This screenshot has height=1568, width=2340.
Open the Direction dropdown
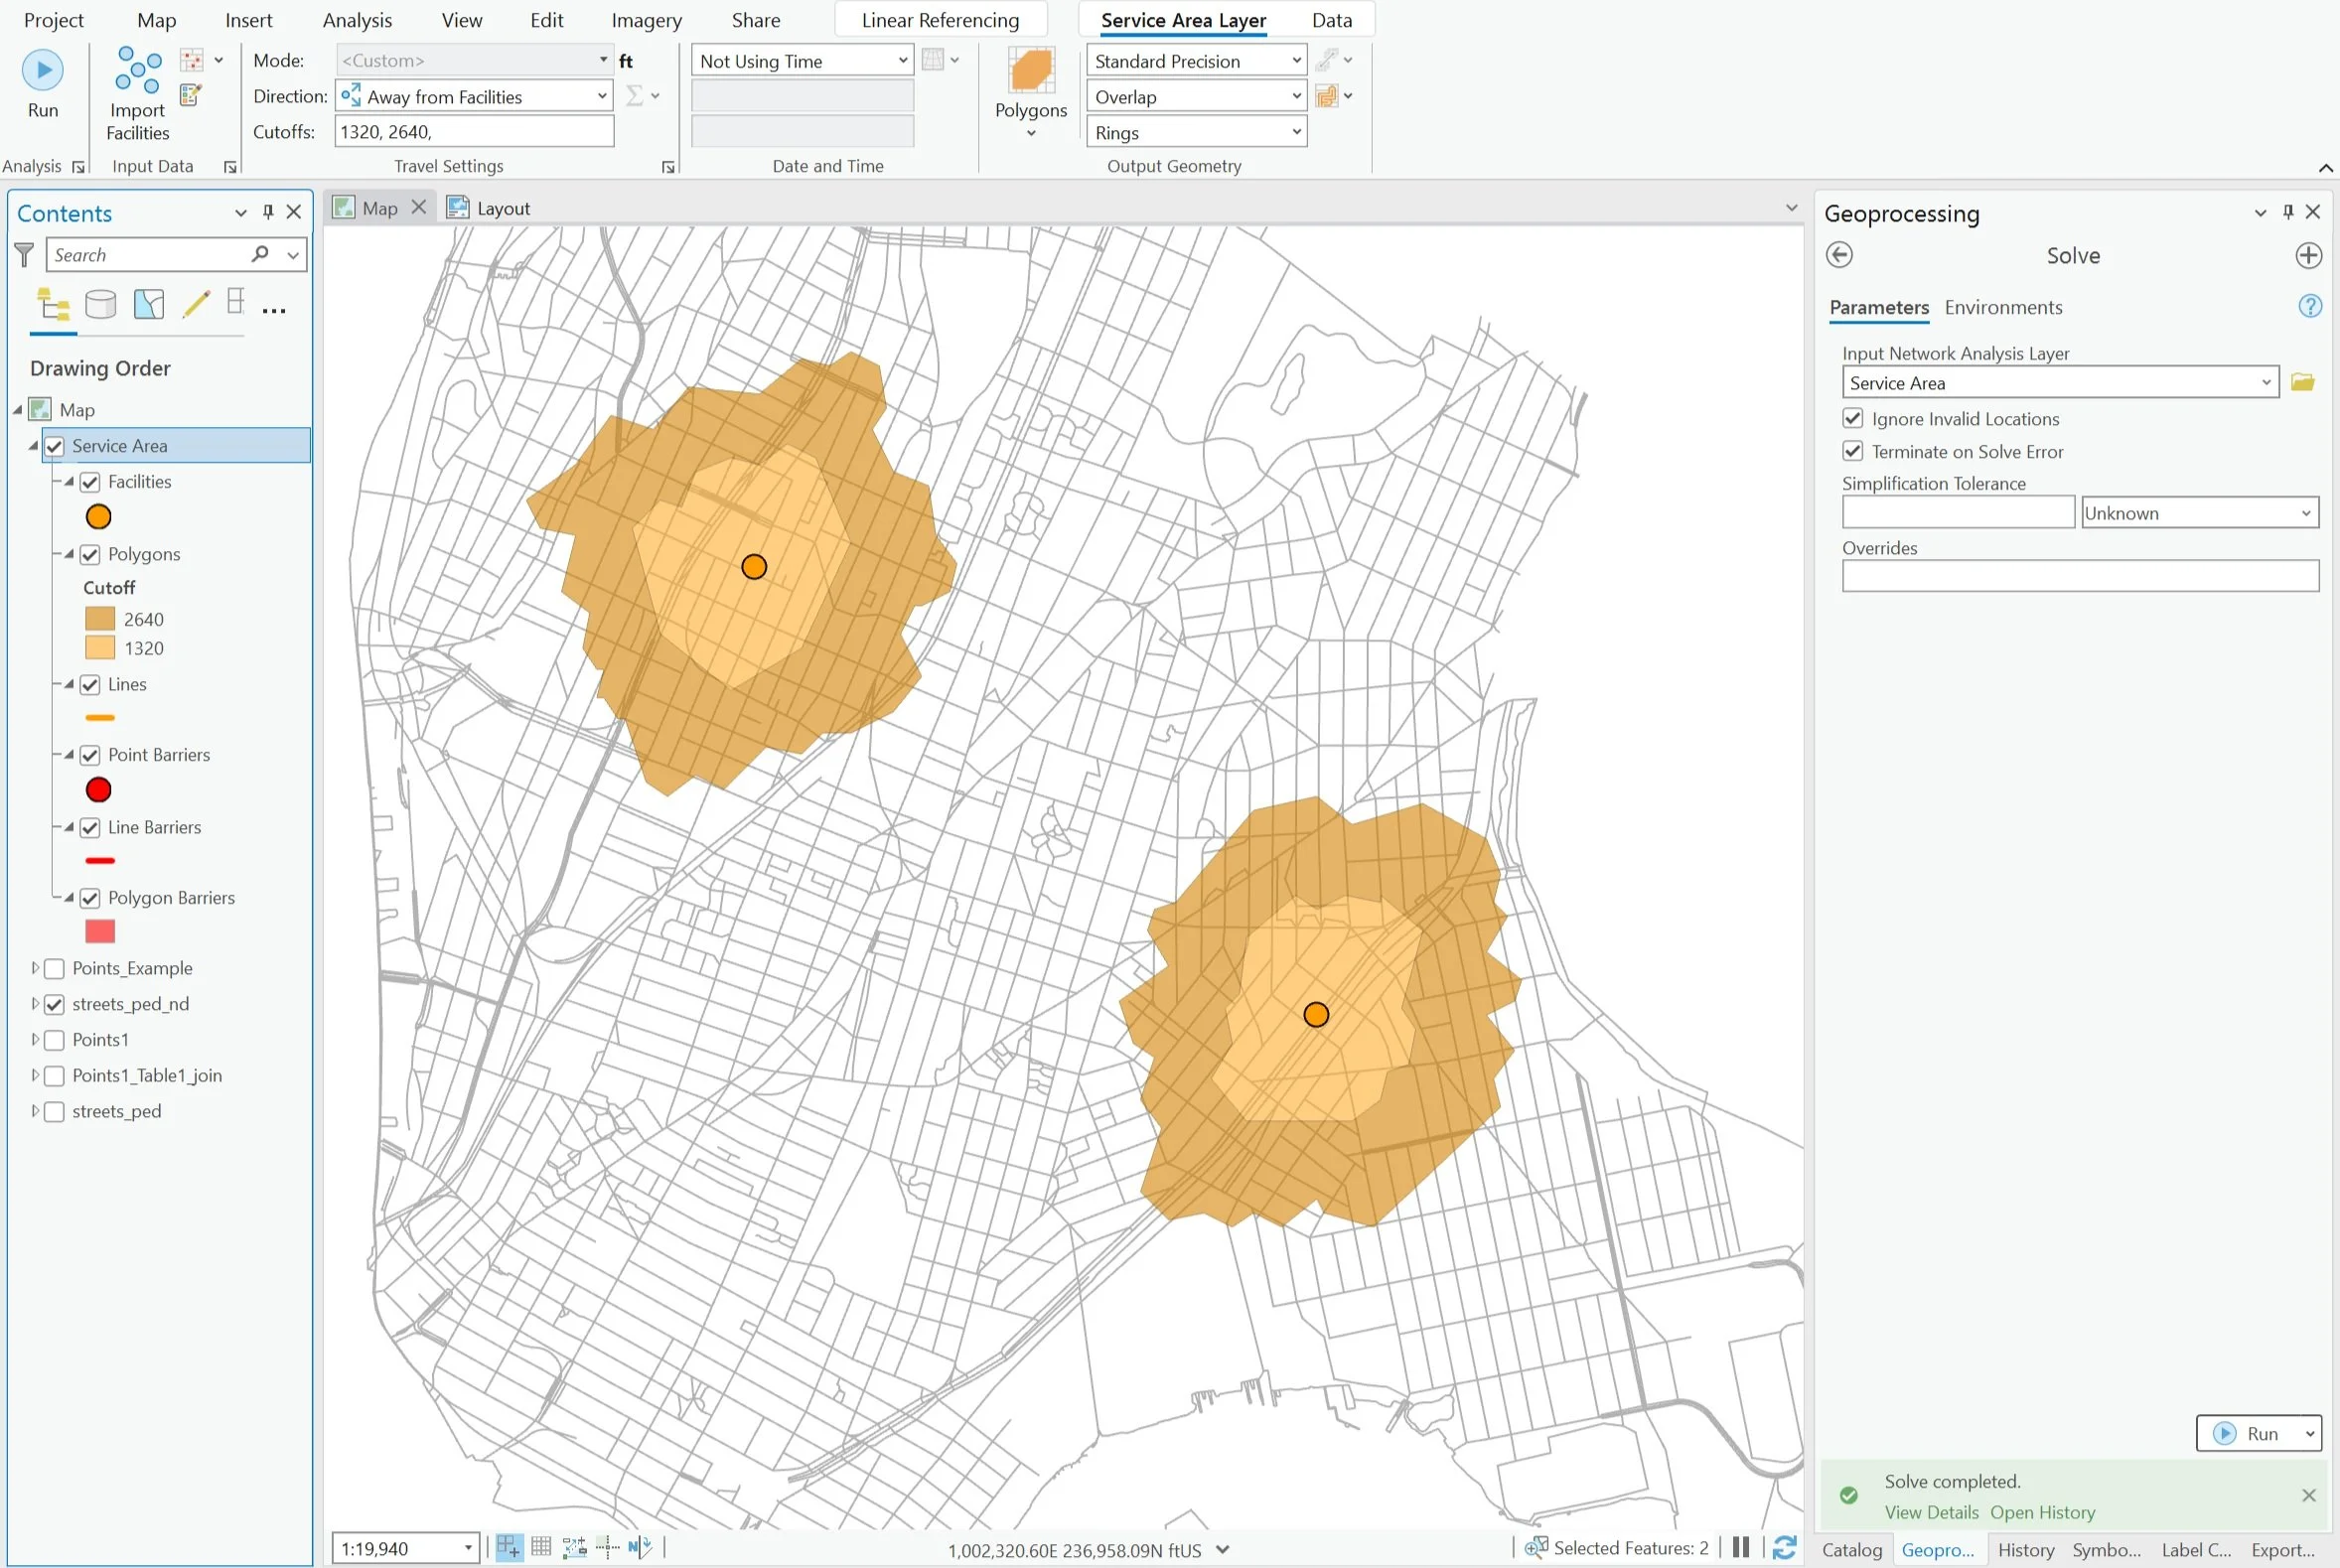point(602,96)
